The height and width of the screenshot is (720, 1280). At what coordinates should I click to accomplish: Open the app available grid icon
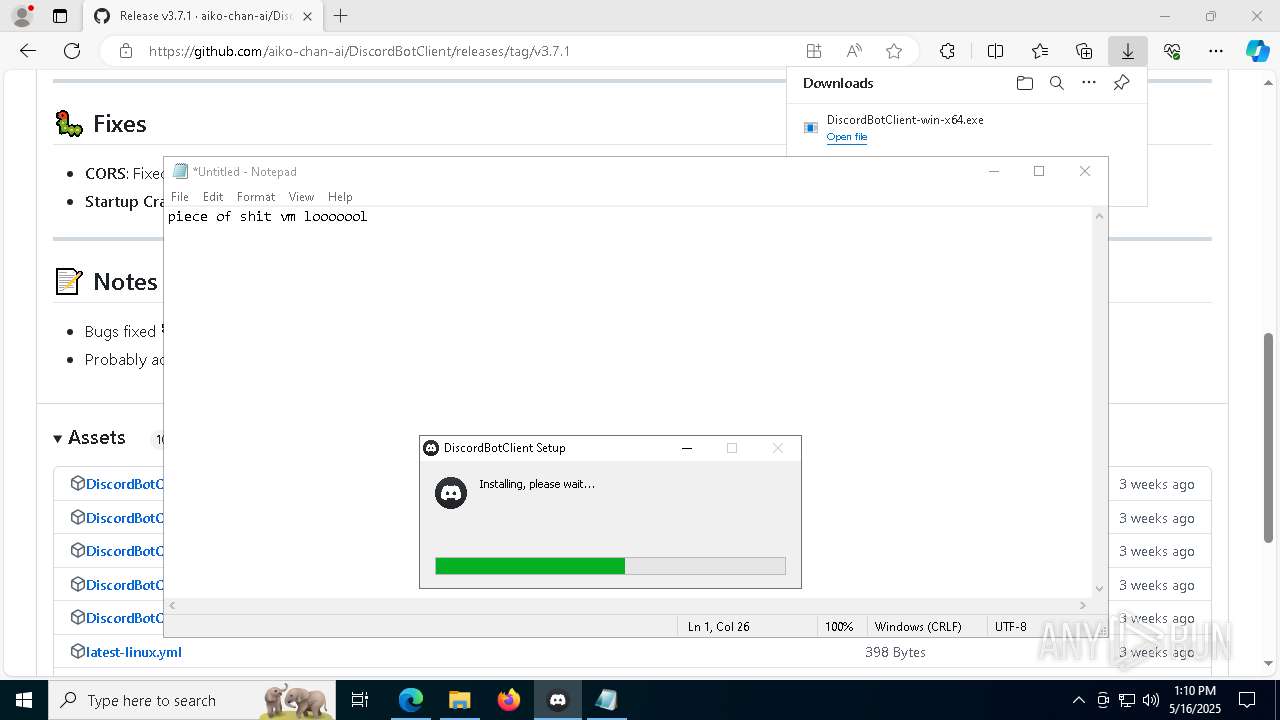click(x=814, y=51)
